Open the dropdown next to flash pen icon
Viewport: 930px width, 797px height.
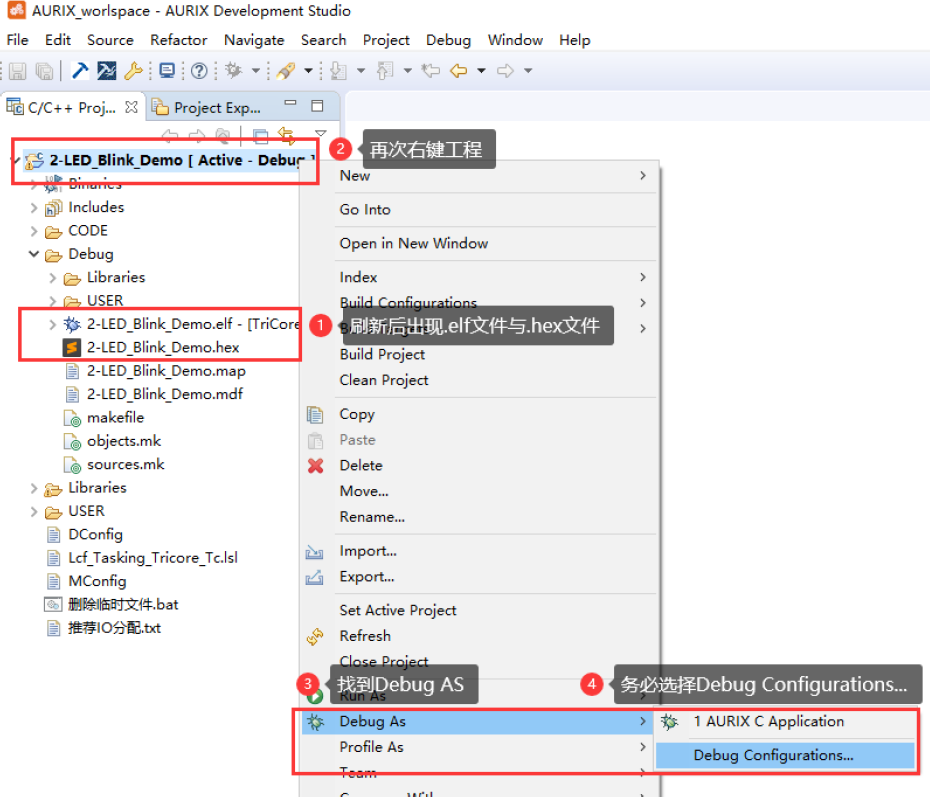pos(308,71)
